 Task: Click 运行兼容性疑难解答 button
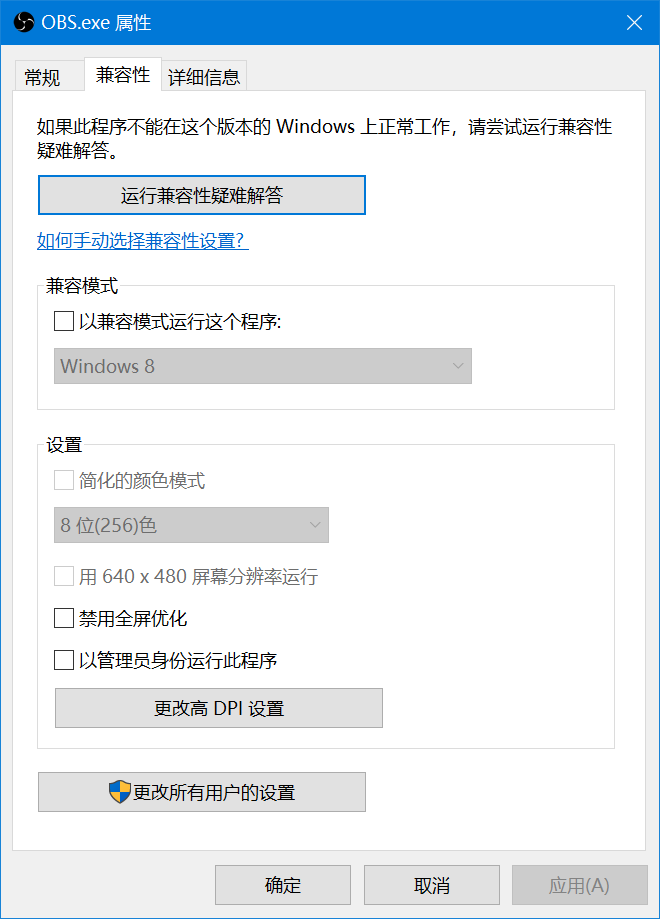[x=202, y=195]
